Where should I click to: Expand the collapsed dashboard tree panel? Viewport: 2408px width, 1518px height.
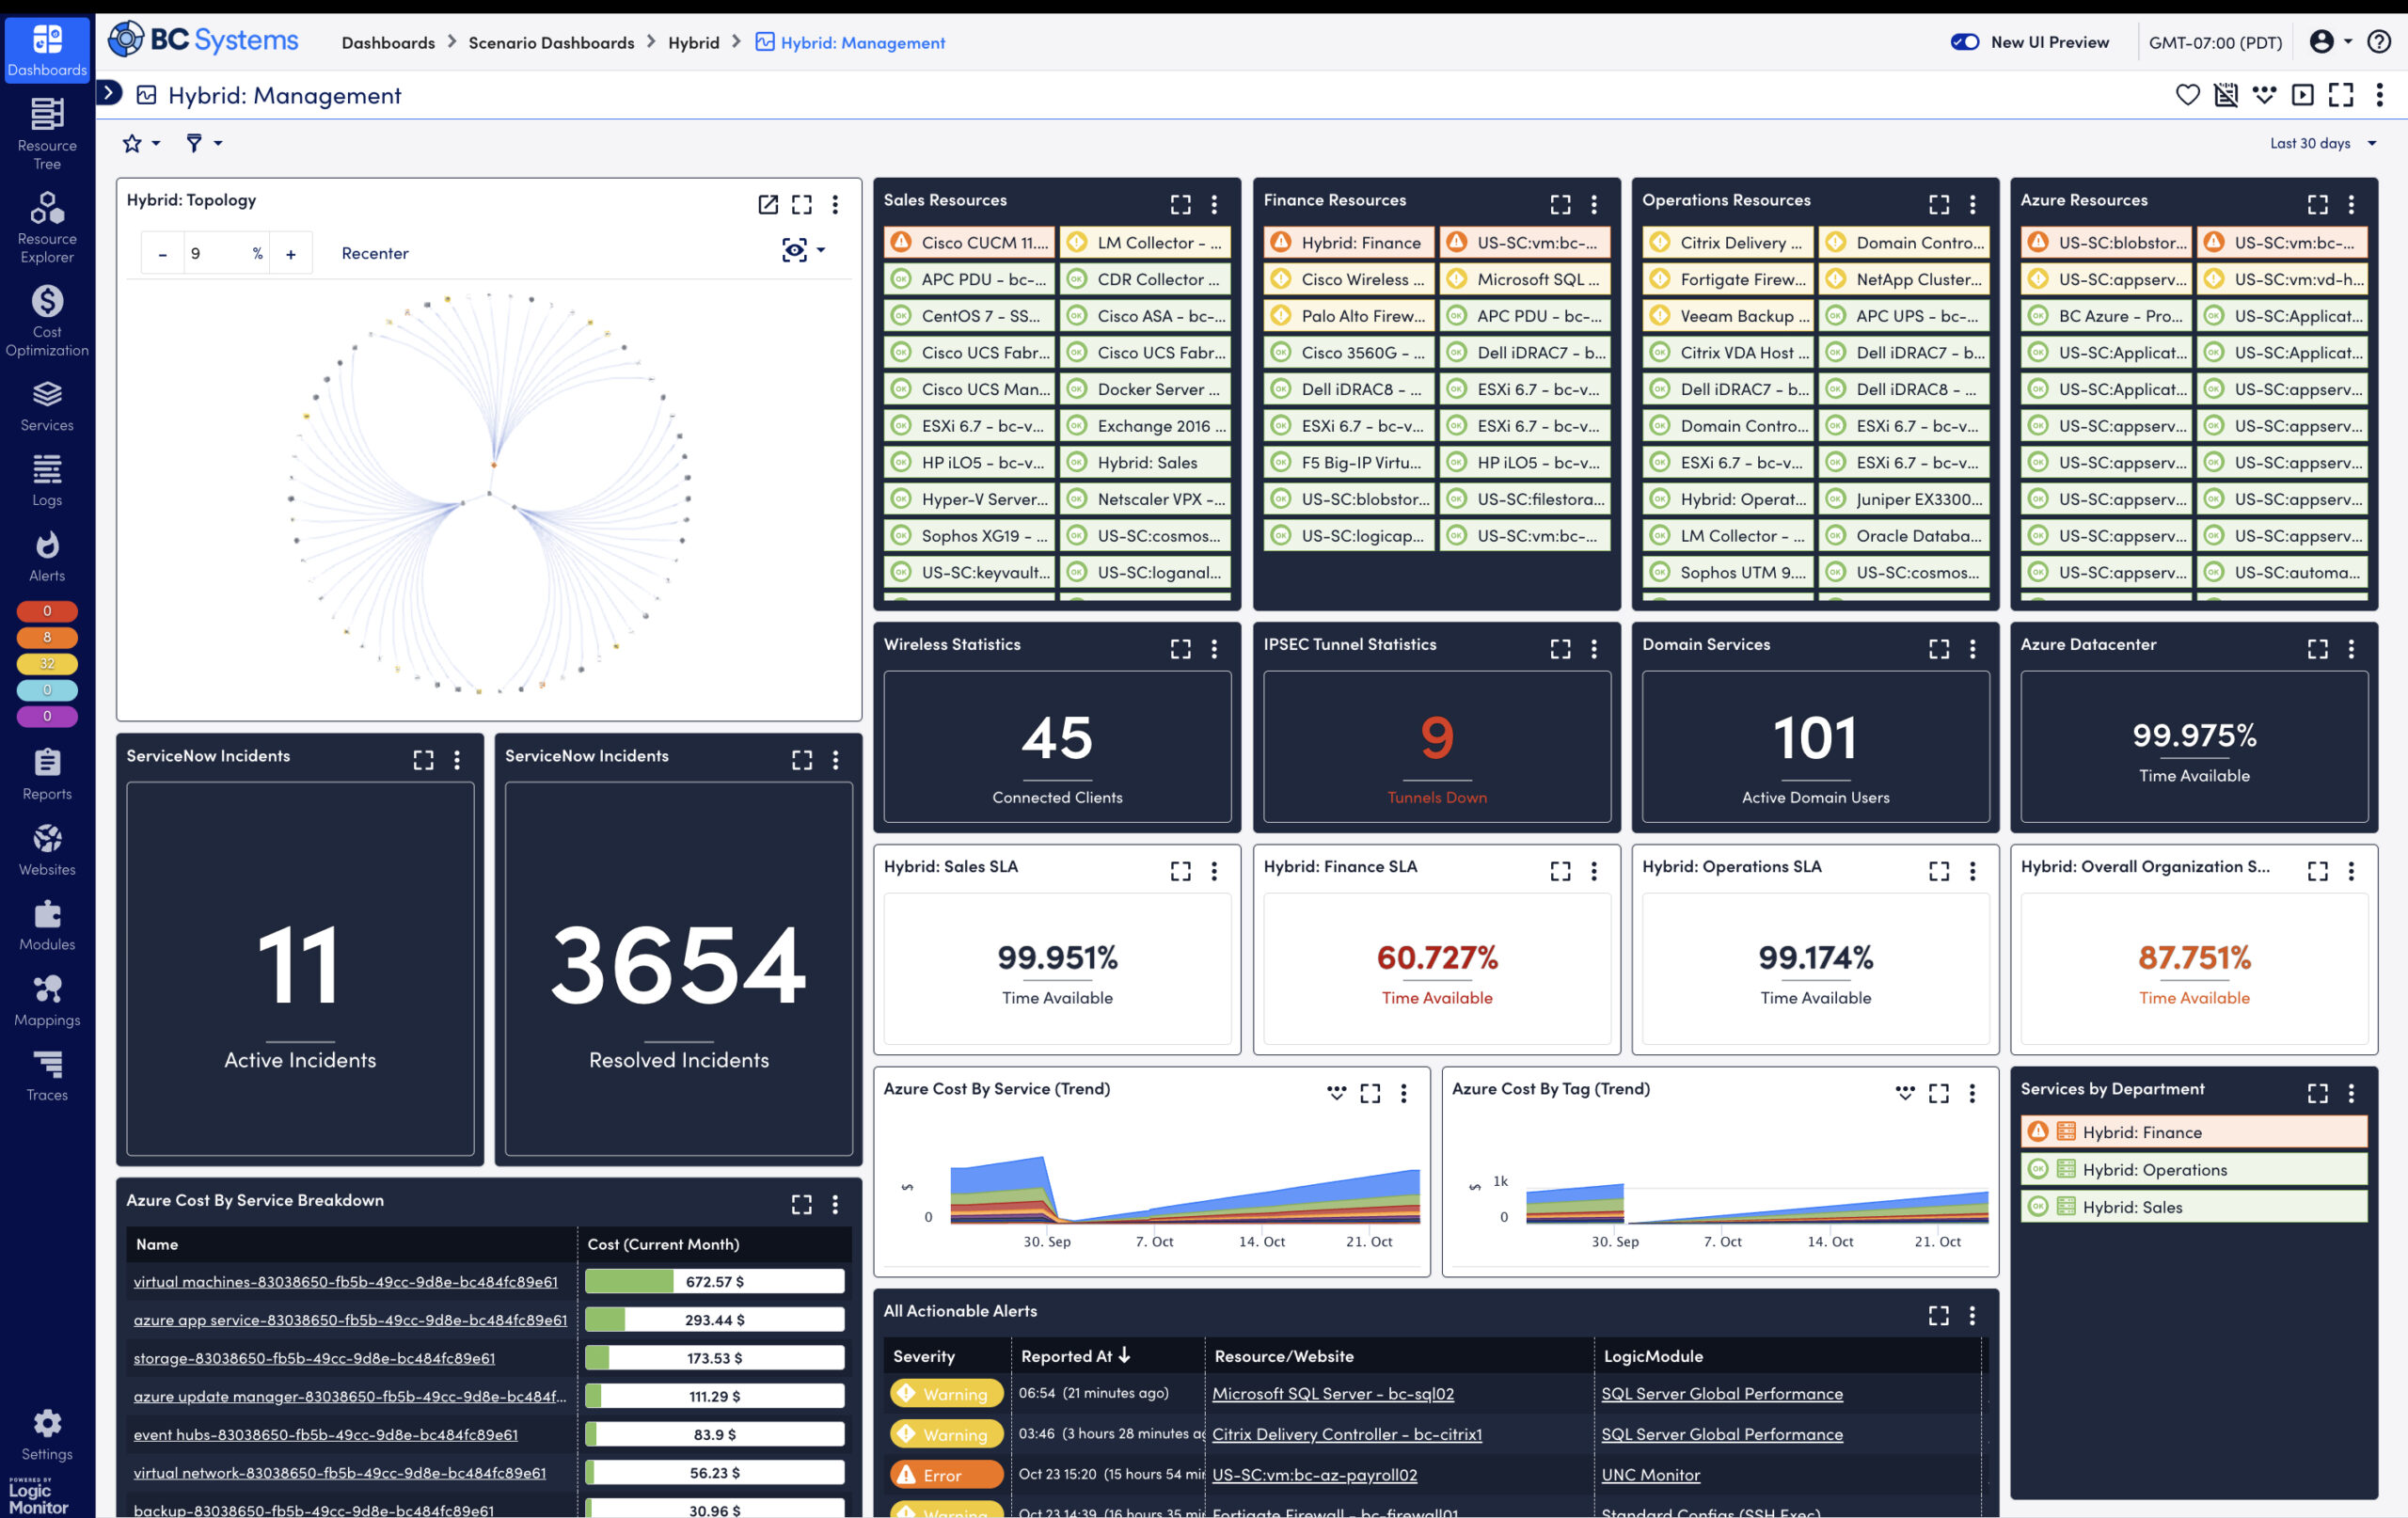(x=109, y=94)
